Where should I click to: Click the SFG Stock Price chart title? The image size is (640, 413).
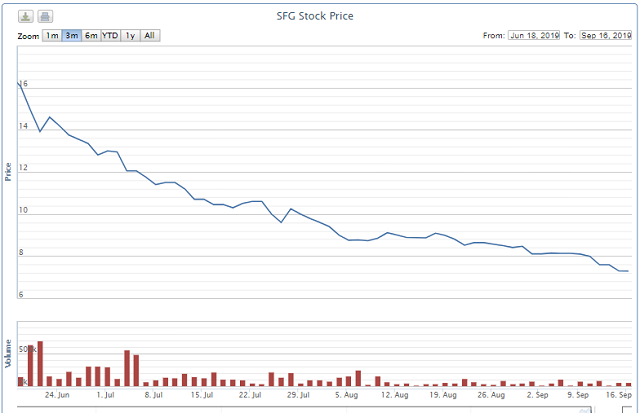coord(315,16)
